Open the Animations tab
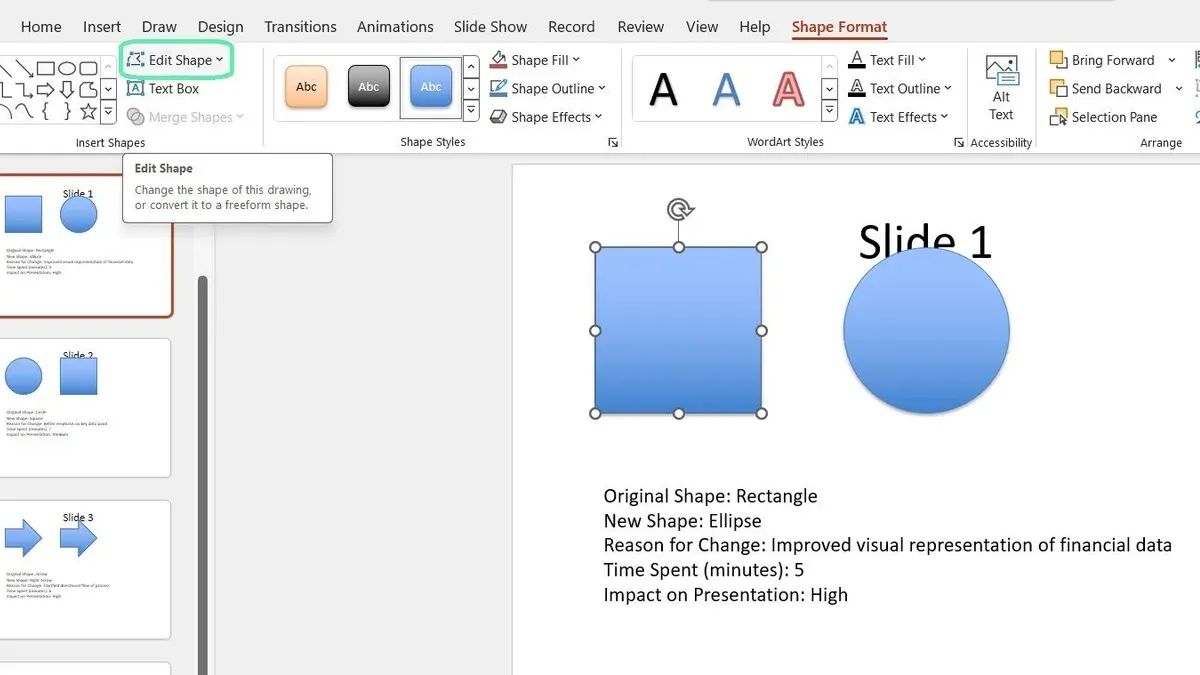This screenshot has width=1200, height=675. pos(395,27)
